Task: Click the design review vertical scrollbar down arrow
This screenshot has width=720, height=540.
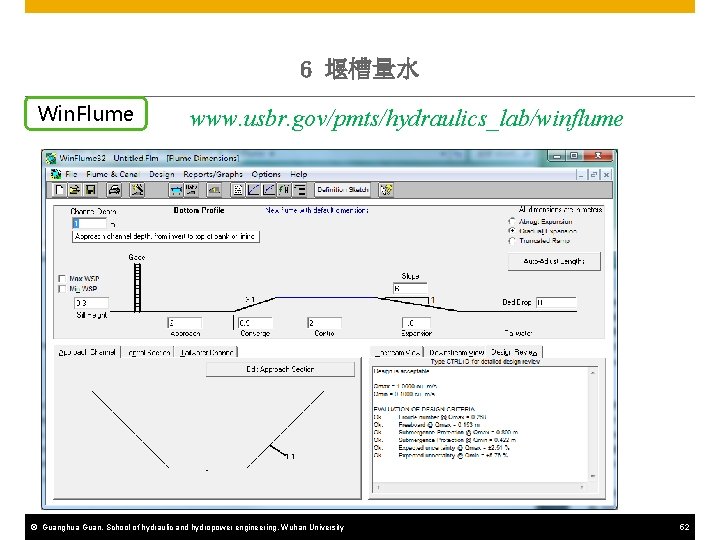Action: (x=593, y=476)
